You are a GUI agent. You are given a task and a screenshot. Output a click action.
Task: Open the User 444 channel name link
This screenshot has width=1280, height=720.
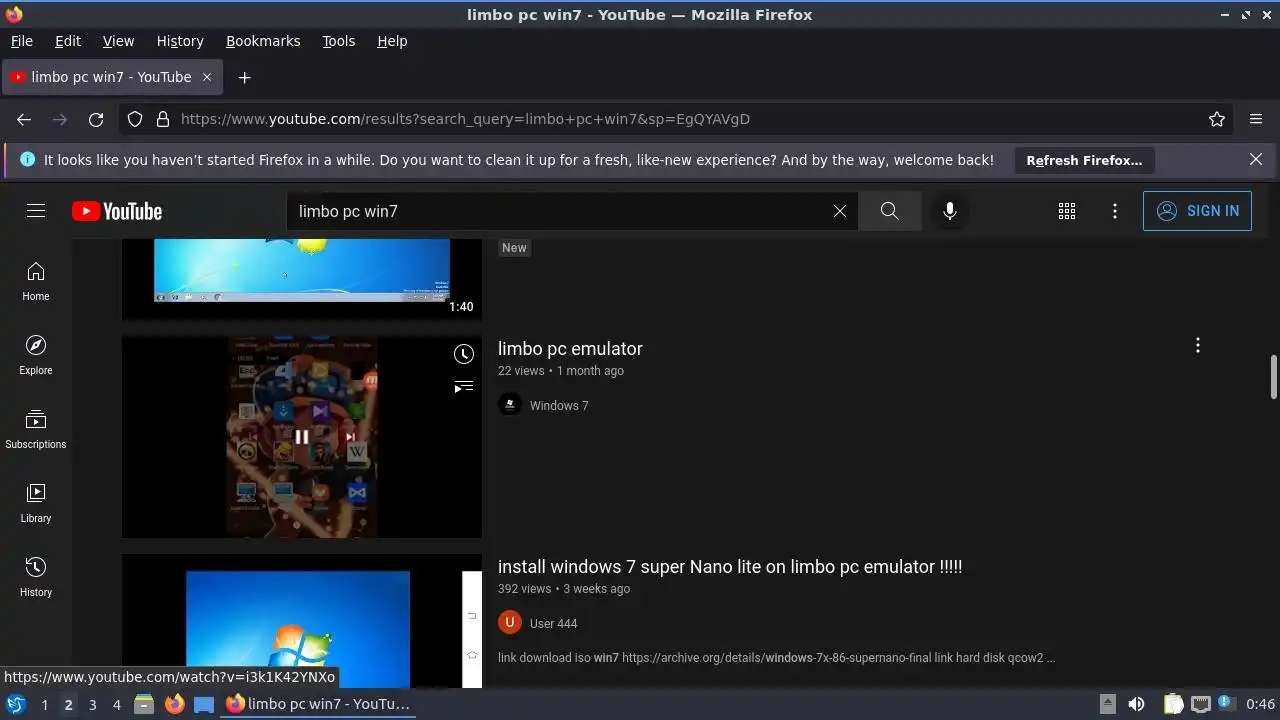(x=553, y=623)
